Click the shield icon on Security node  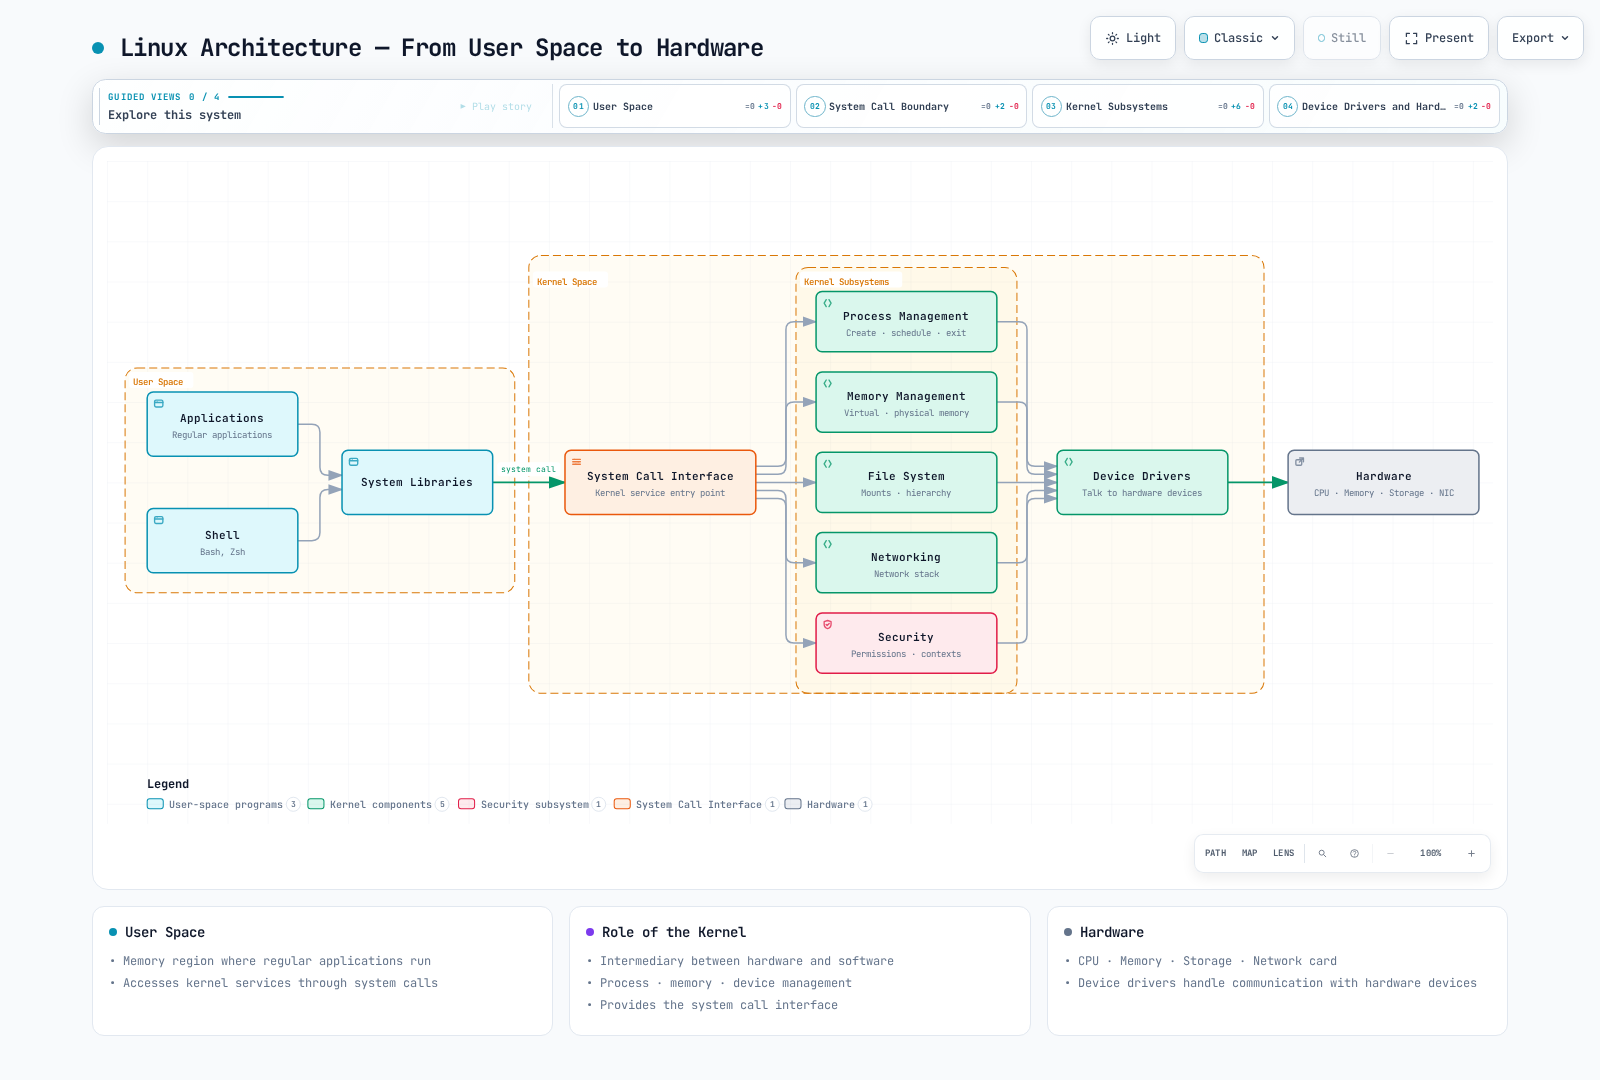[828, 624]
